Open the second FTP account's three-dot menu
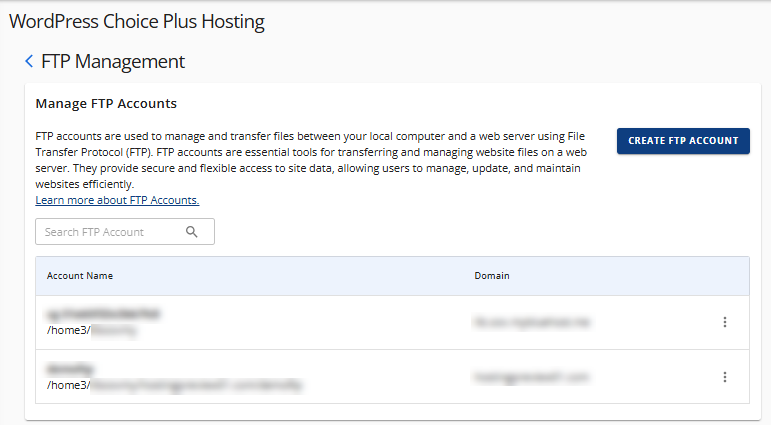This screenshot has width=771, height=425. tap(725, 377)
